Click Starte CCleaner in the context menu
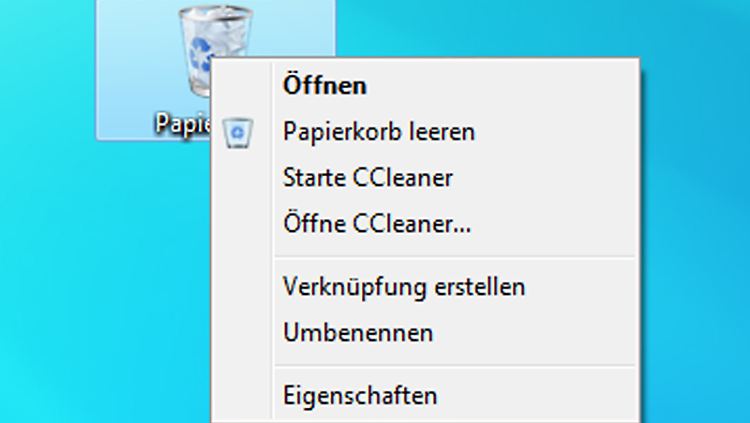 [368, 178]
